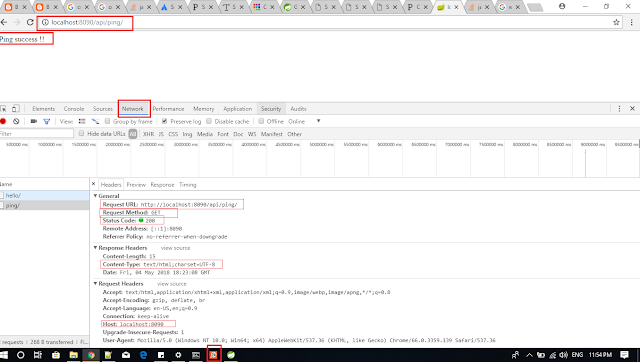This screenshot has height=362, width=640.
Task: Open the Elements panel tab
Action: pos(43,109)
